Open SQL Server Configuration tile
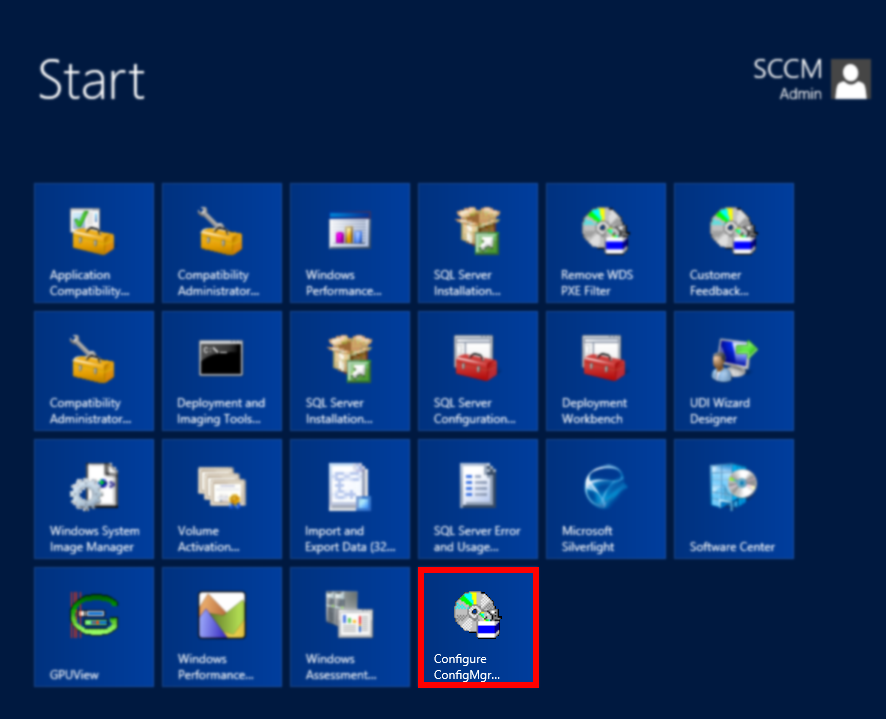886x719 pixels. coord(478,370)
